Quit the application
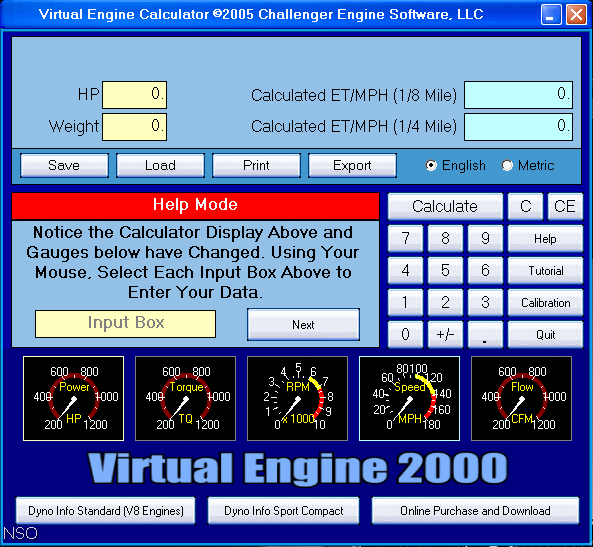593x547 pixels. (x=545, y=334)
